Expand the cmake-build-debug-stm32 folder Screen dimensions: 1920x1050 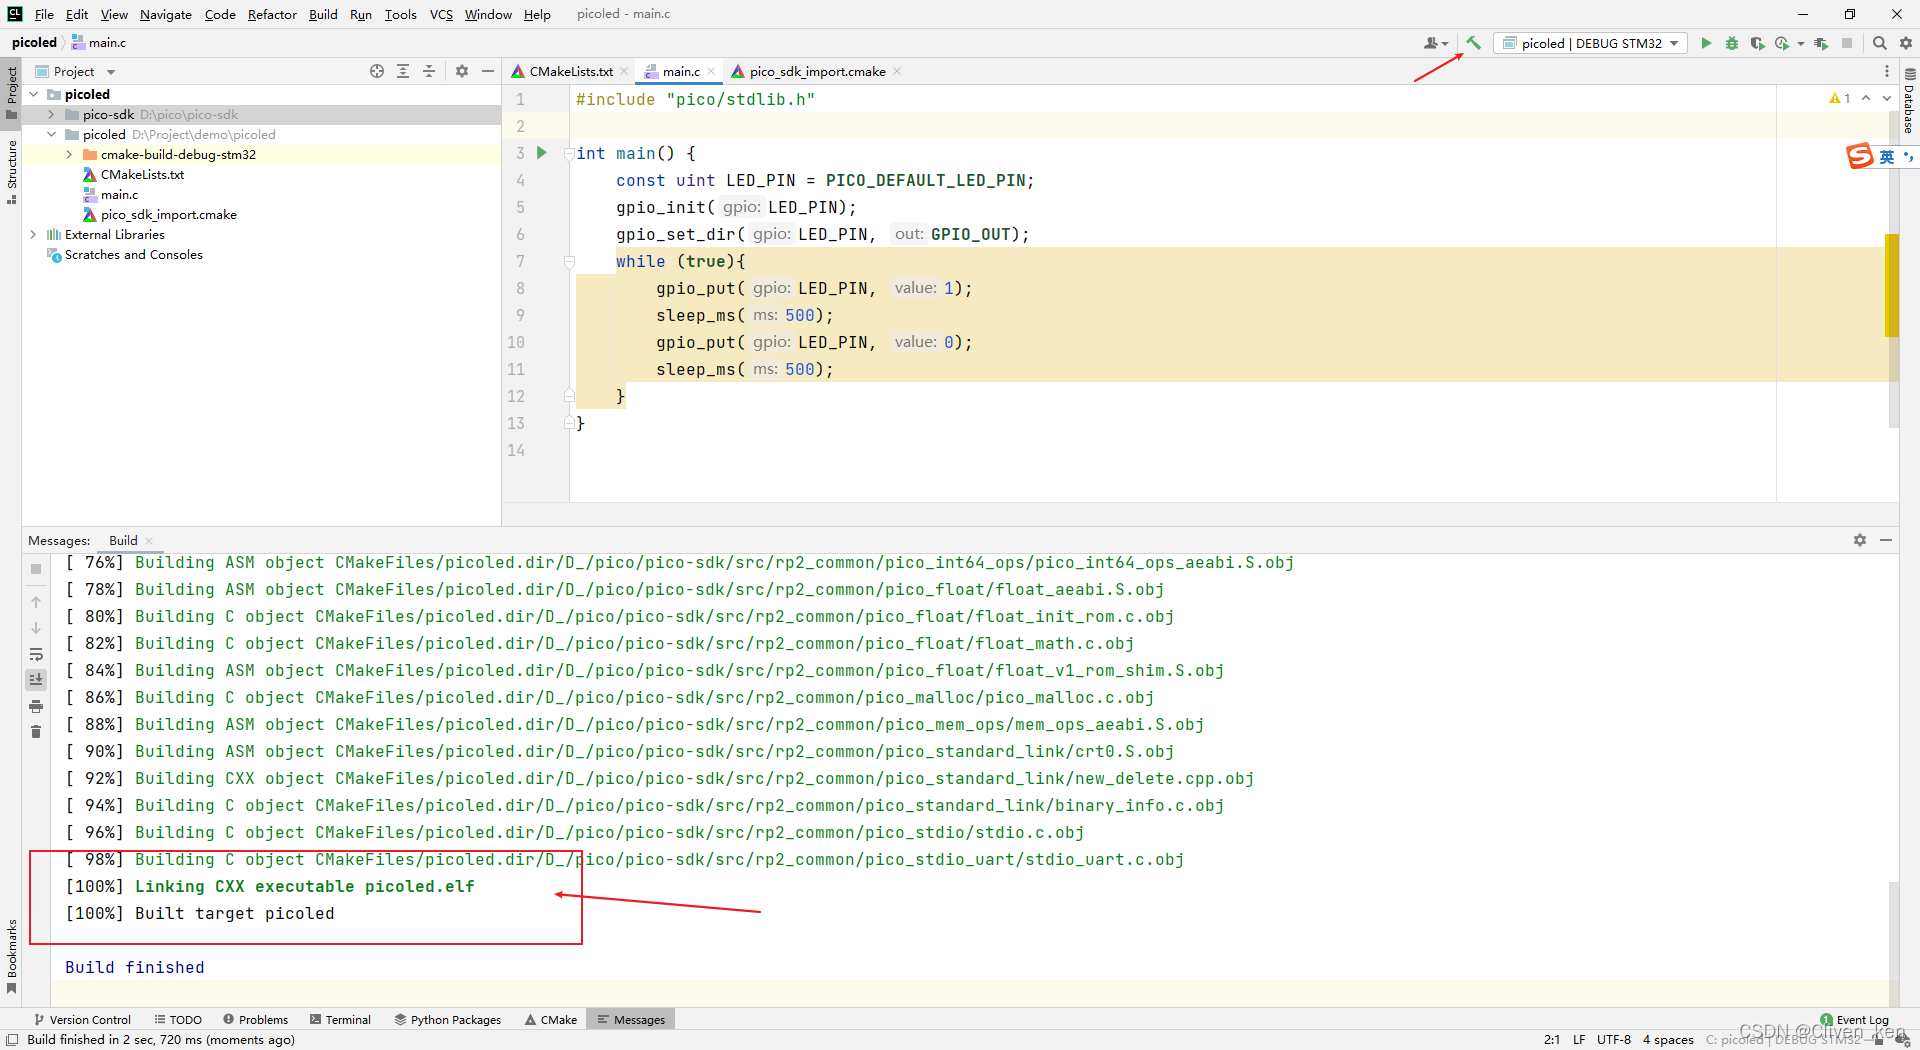[x=69, y=154]
